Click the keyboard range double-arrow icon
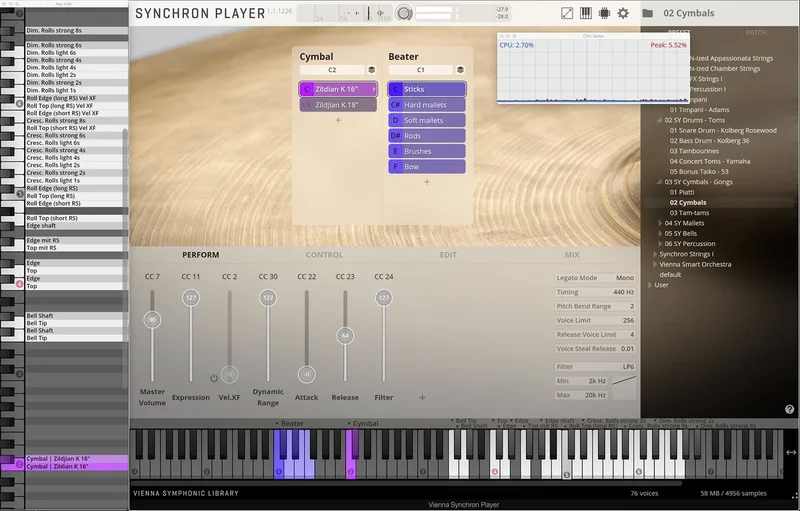 coord(791,452)
